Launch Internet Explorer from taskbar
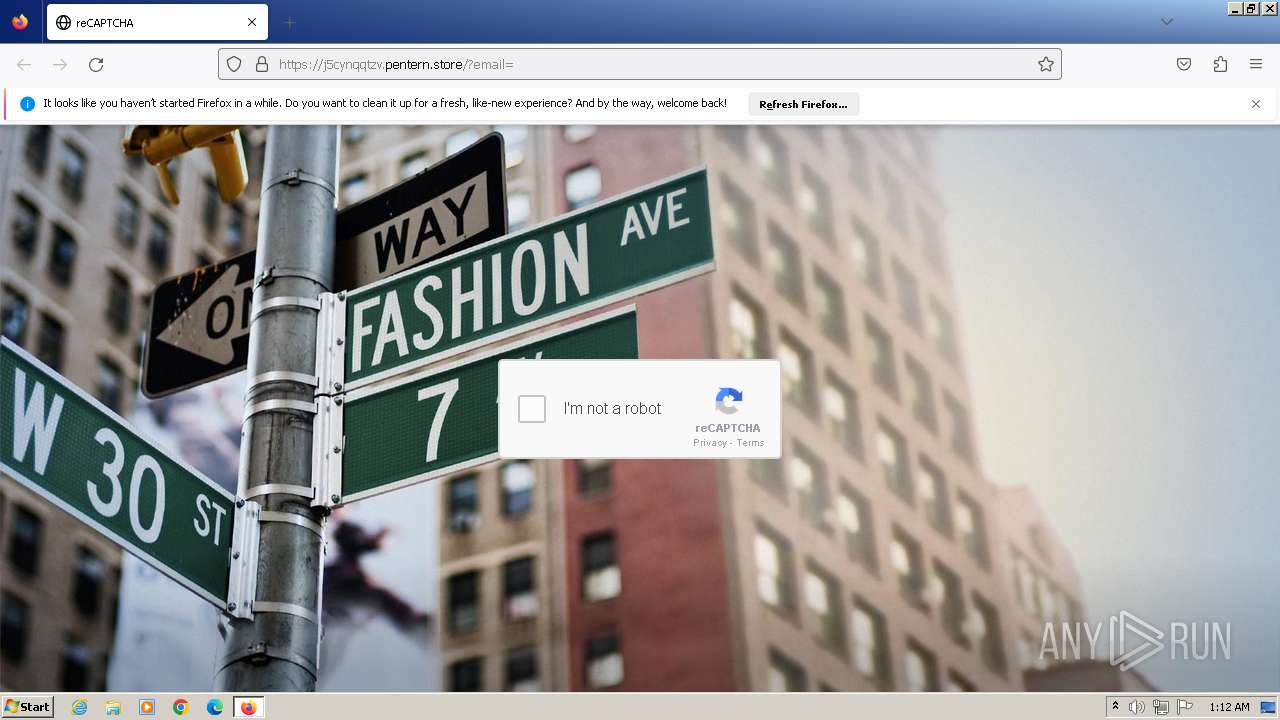 tap(79, 707)
